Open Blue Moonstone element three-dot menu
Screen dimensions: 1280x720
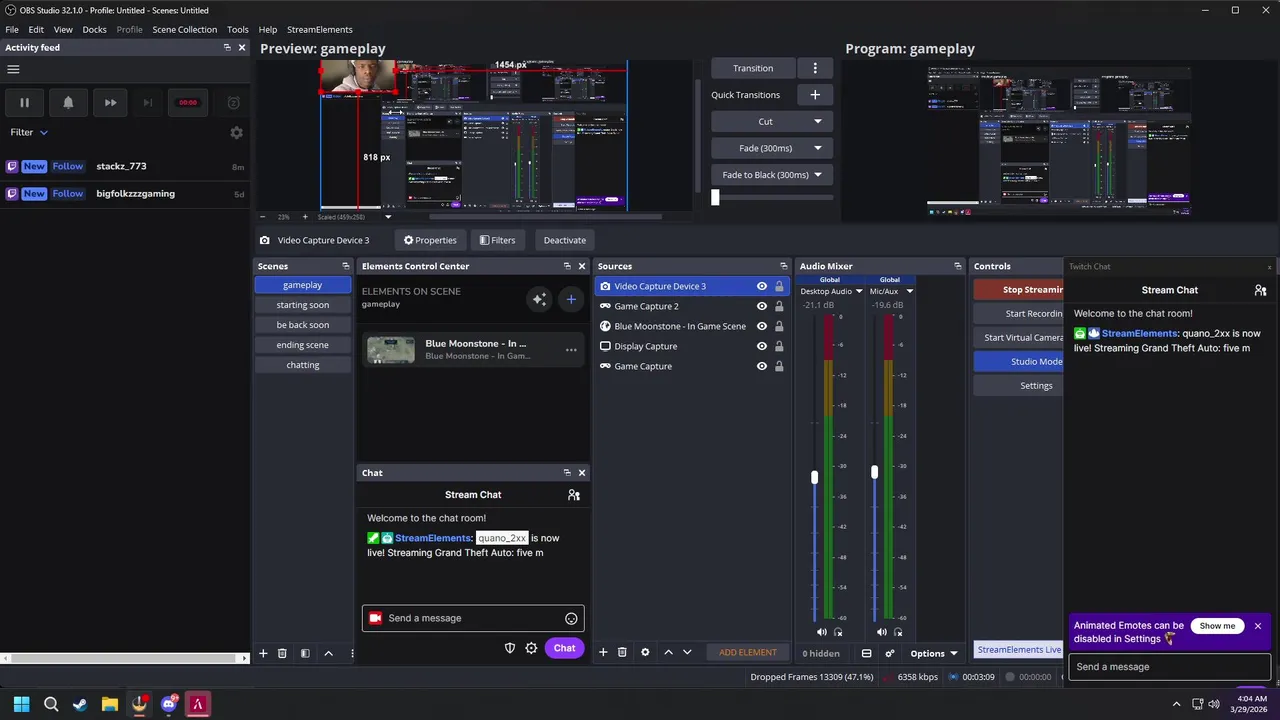click(x=571, y=350)
